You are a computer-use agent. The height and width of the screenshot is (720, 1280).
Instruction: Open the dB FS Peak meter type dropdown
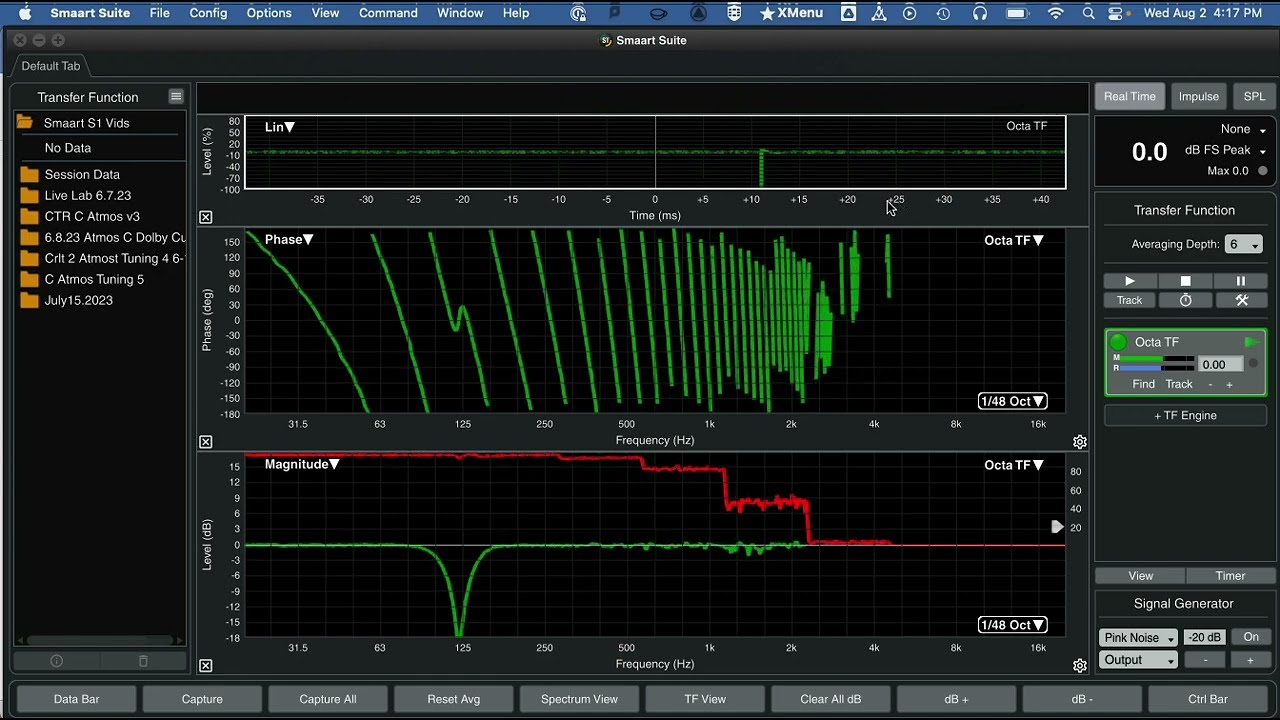click(x=1225, y=150)
